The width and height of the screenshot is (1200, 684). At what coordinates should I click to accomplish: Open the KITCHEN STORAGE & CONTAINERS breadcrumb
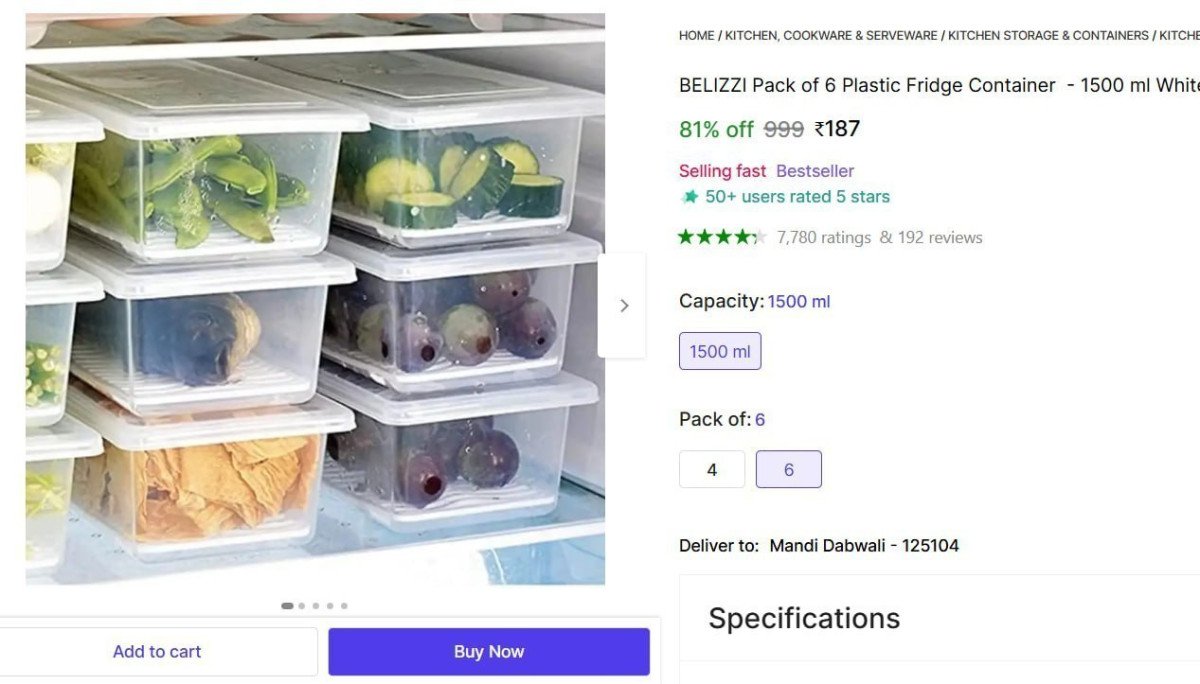click(1046, 35)
